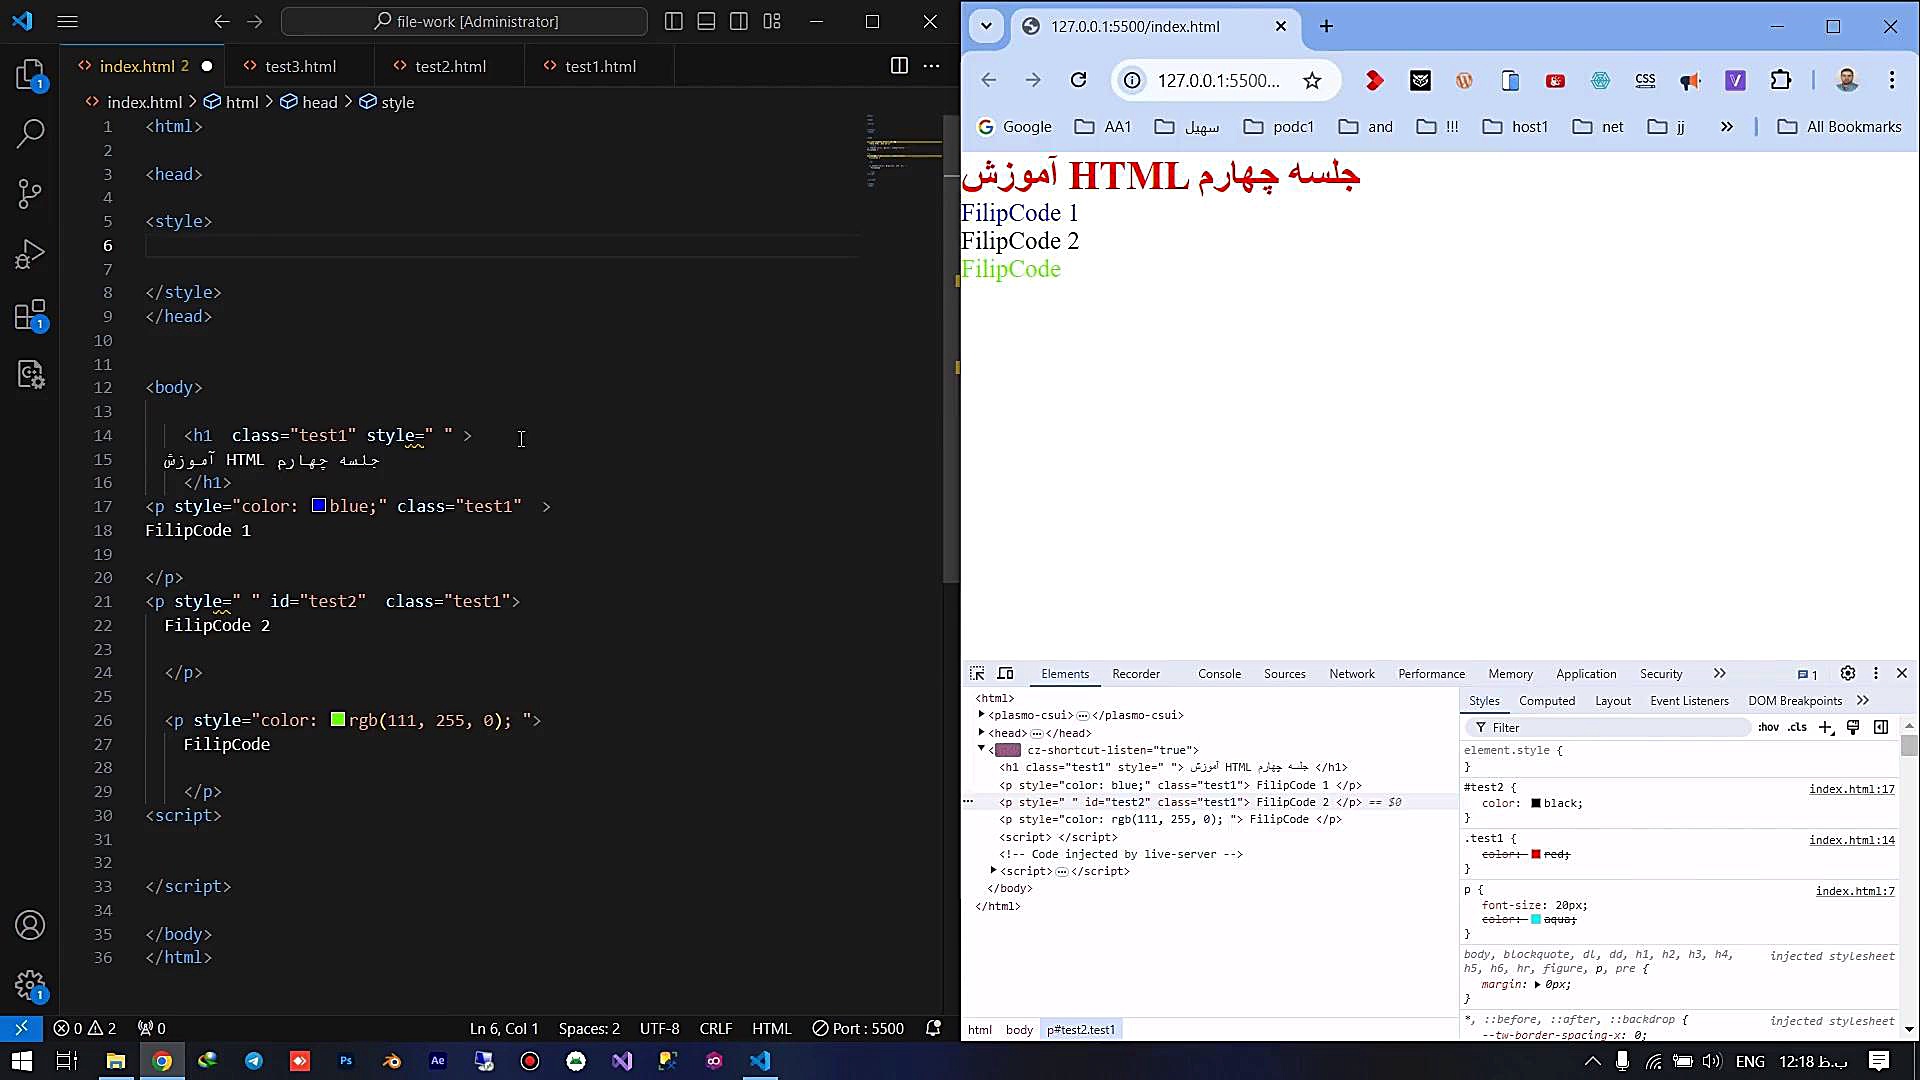Click VS Code file-work command center search box
Image resolution: width=1920 pixels, height=1080 pixels.
coord(465,21)
